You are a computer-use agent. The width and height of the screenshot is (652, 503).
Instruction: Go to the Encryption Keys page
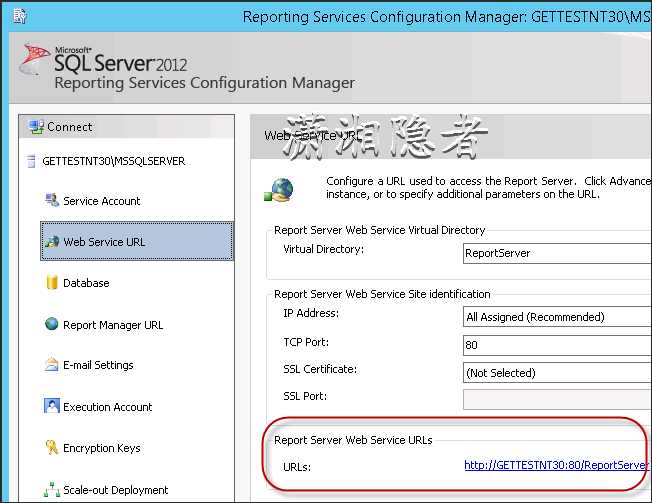[101, 448]
